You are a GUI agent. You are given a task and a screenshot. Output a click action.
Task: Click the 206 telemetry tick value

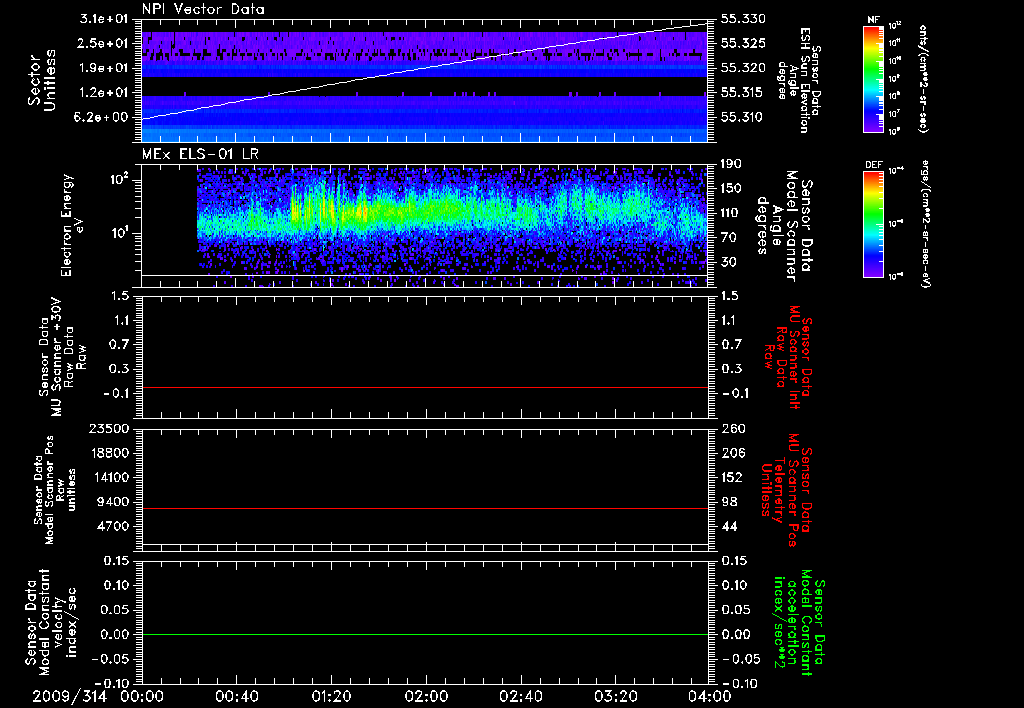(731, 453)
